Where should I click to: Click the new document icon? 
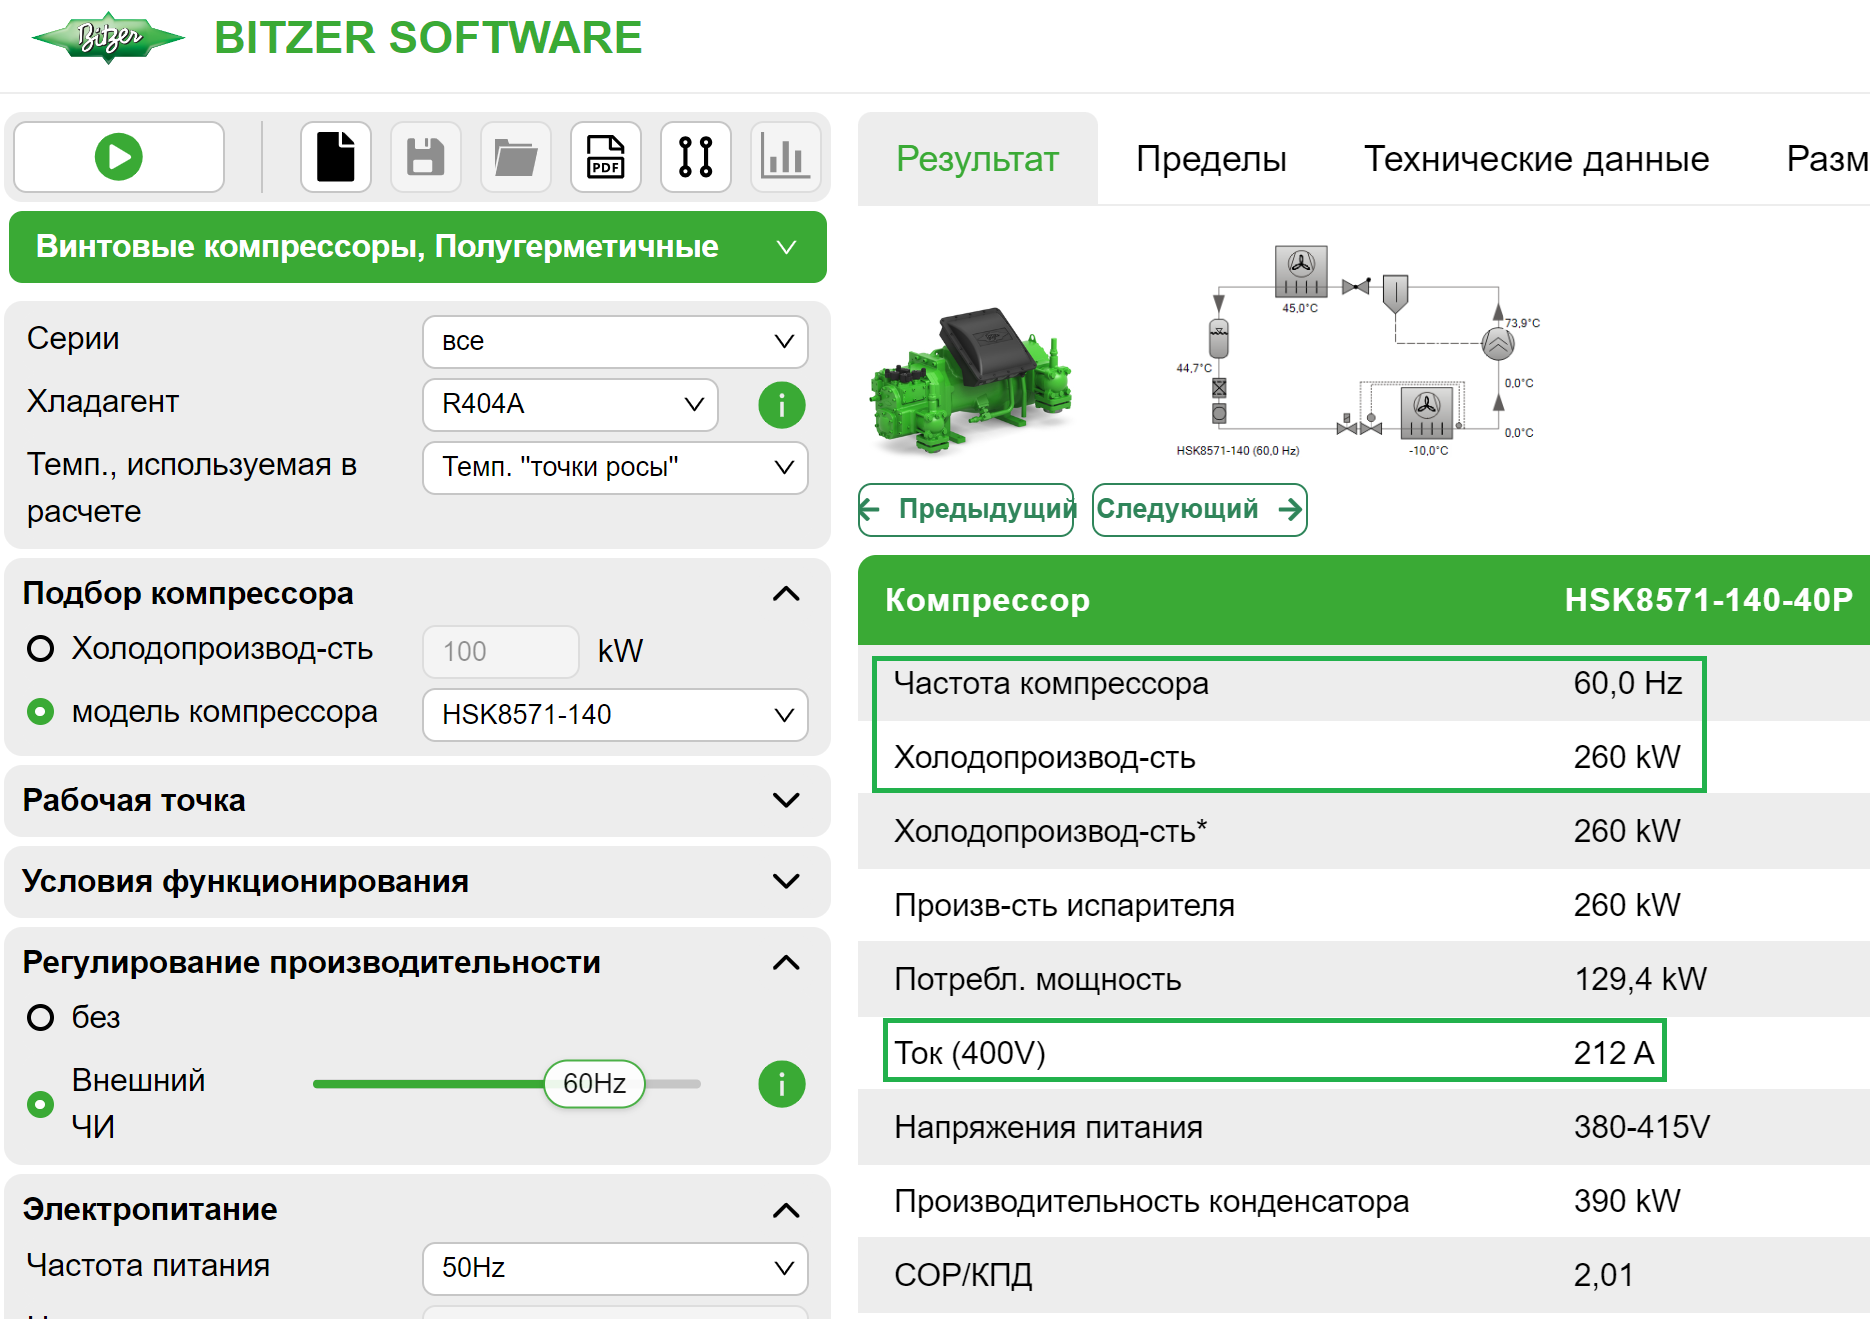335,157
